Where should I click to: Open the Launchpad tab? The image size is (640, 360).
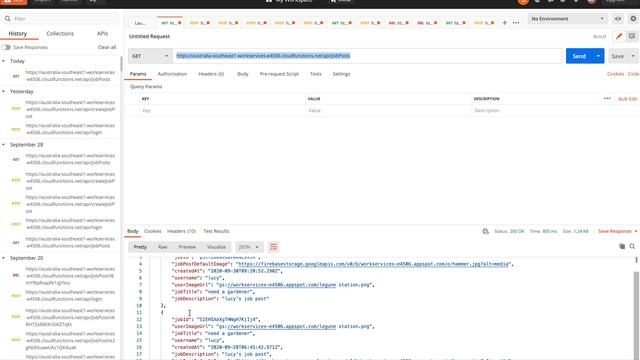point(140,23)
